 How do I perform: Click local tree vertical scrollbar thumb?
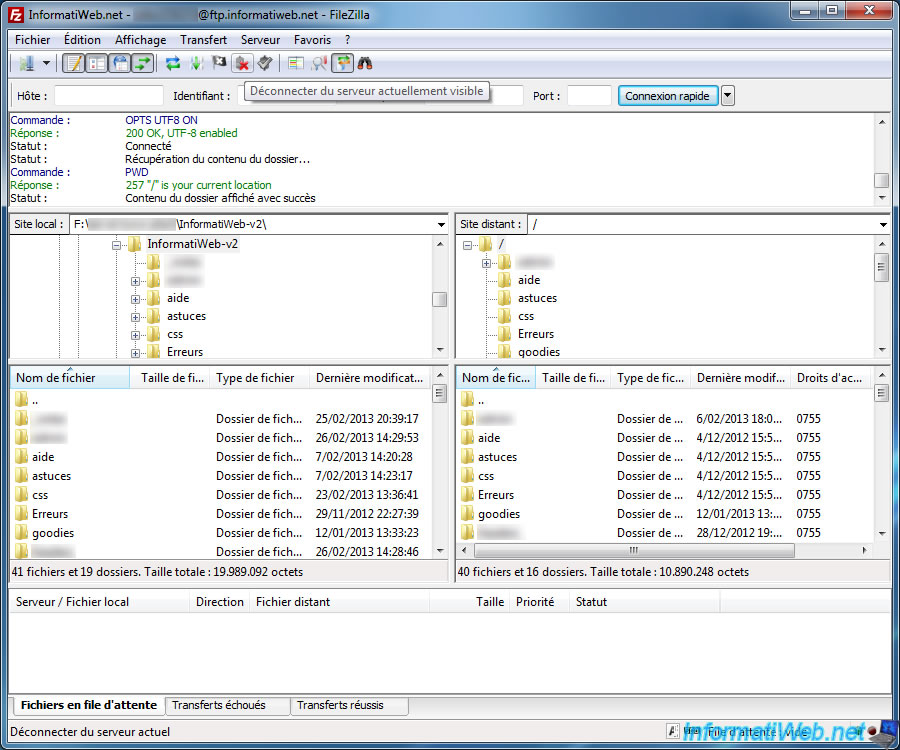tap(439, 299)
